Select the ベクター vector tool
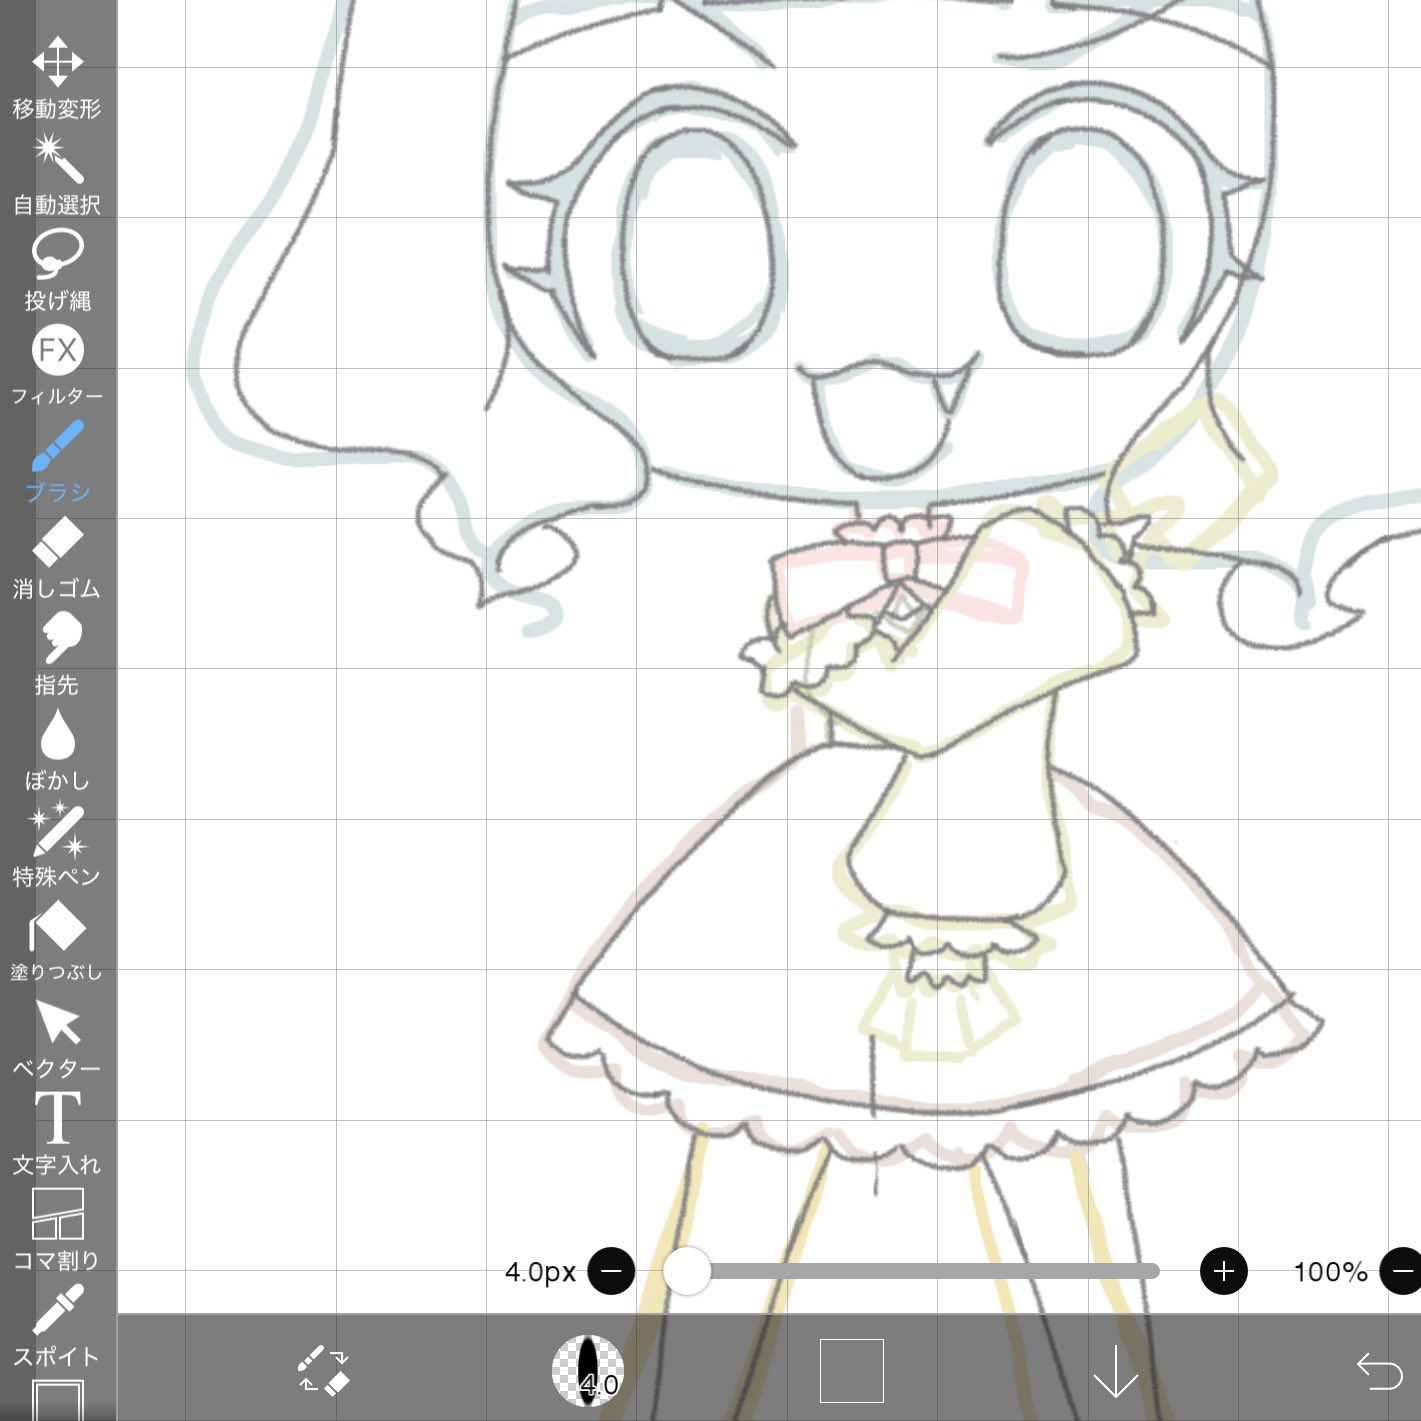 tap(57, 1038)
